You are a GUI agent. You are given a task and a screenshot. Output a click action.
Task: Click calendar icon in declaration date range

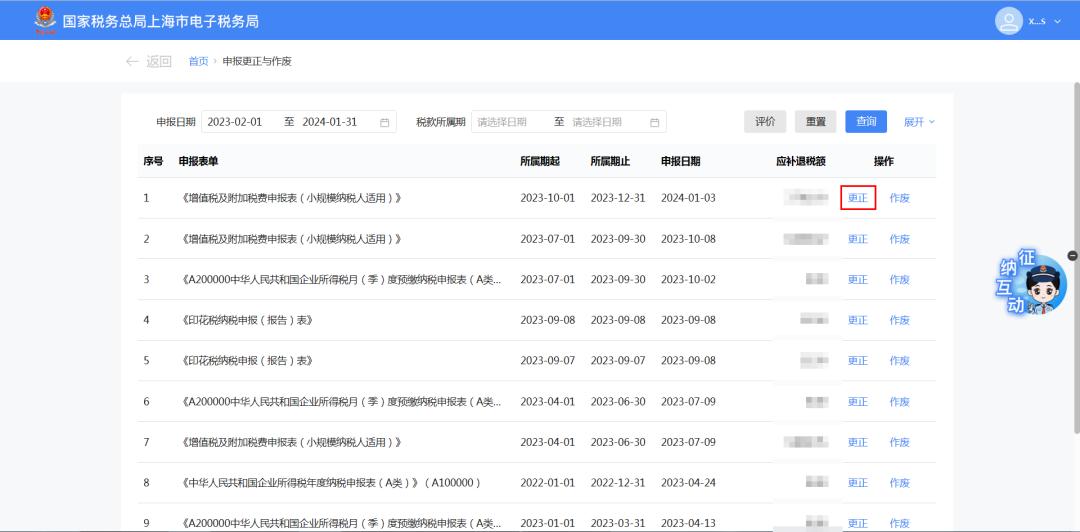click(385, 122)
